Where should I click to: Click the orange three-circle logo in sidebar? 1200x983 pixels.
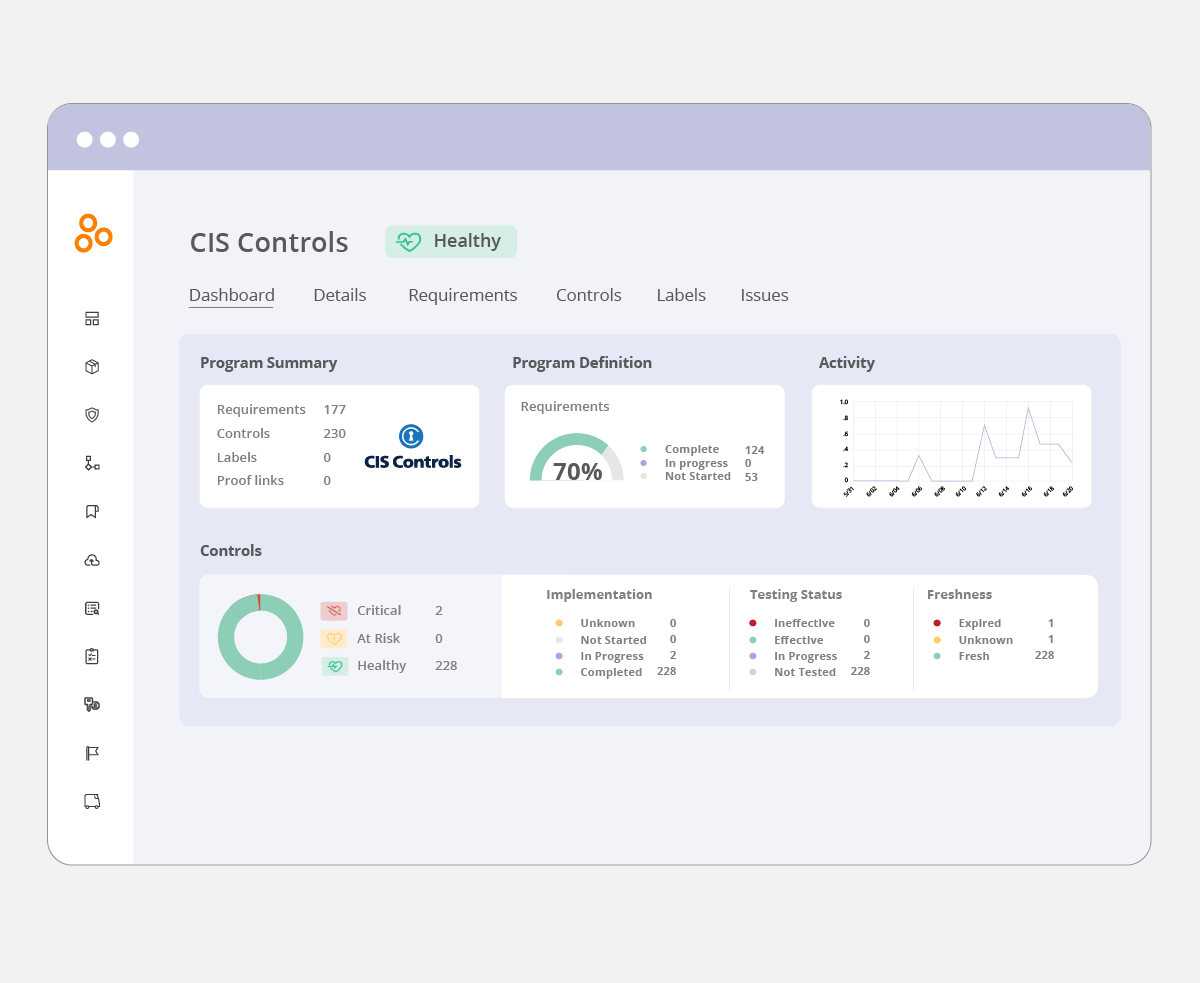tap(93, 233)
